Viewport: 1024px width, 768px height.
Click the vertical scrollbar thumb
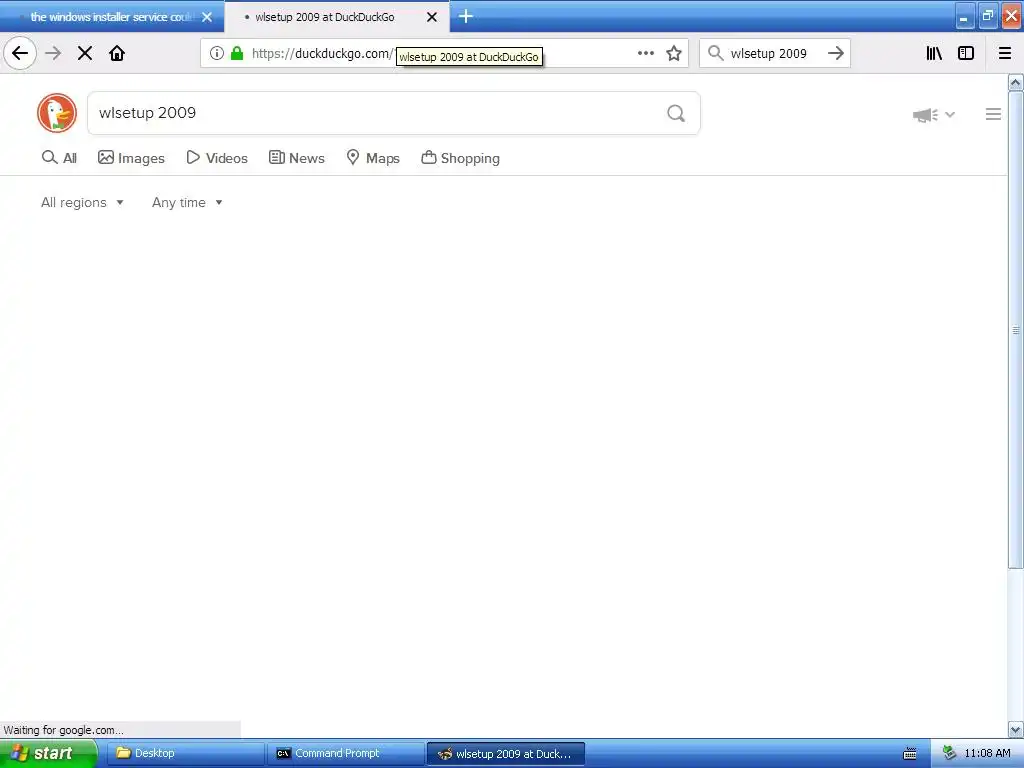1016,330
